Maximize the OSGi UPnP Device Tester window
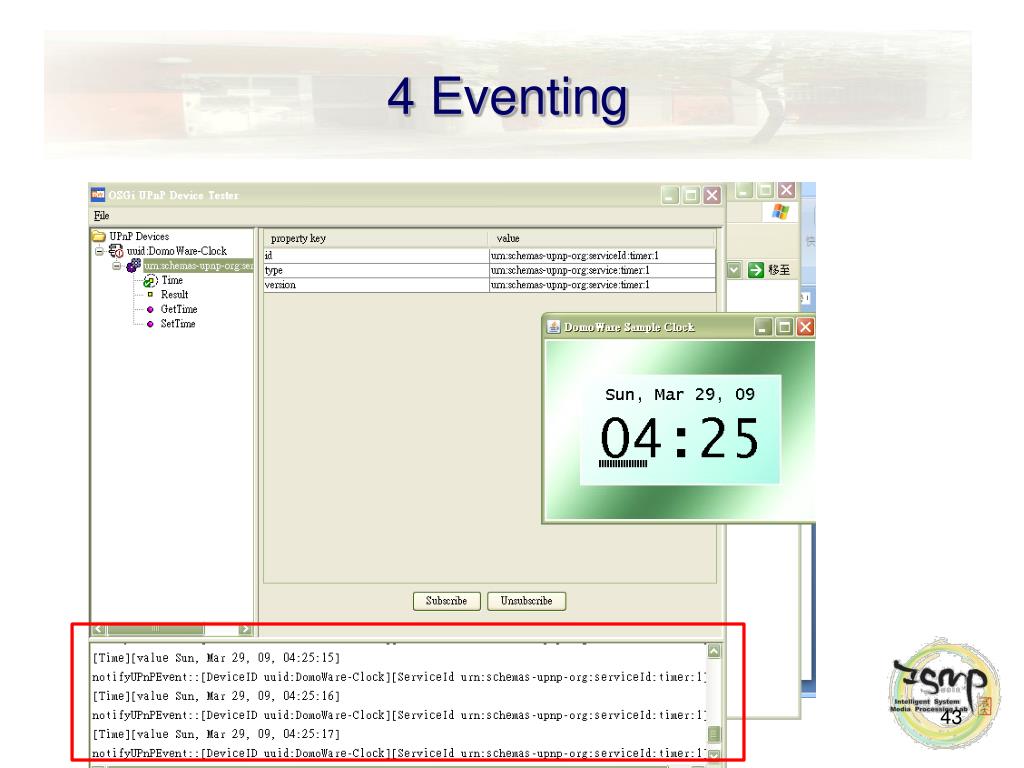The image size is (1024, 768). pyautogui.click(x=691, y=195)
